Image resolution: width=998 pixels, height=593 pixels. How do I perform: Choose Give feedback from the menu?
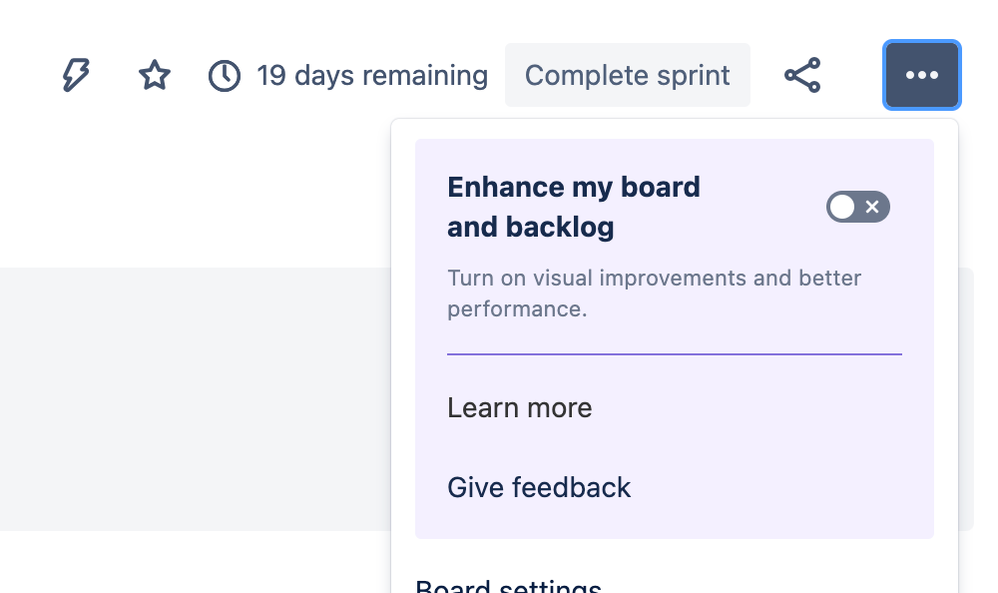538,487
